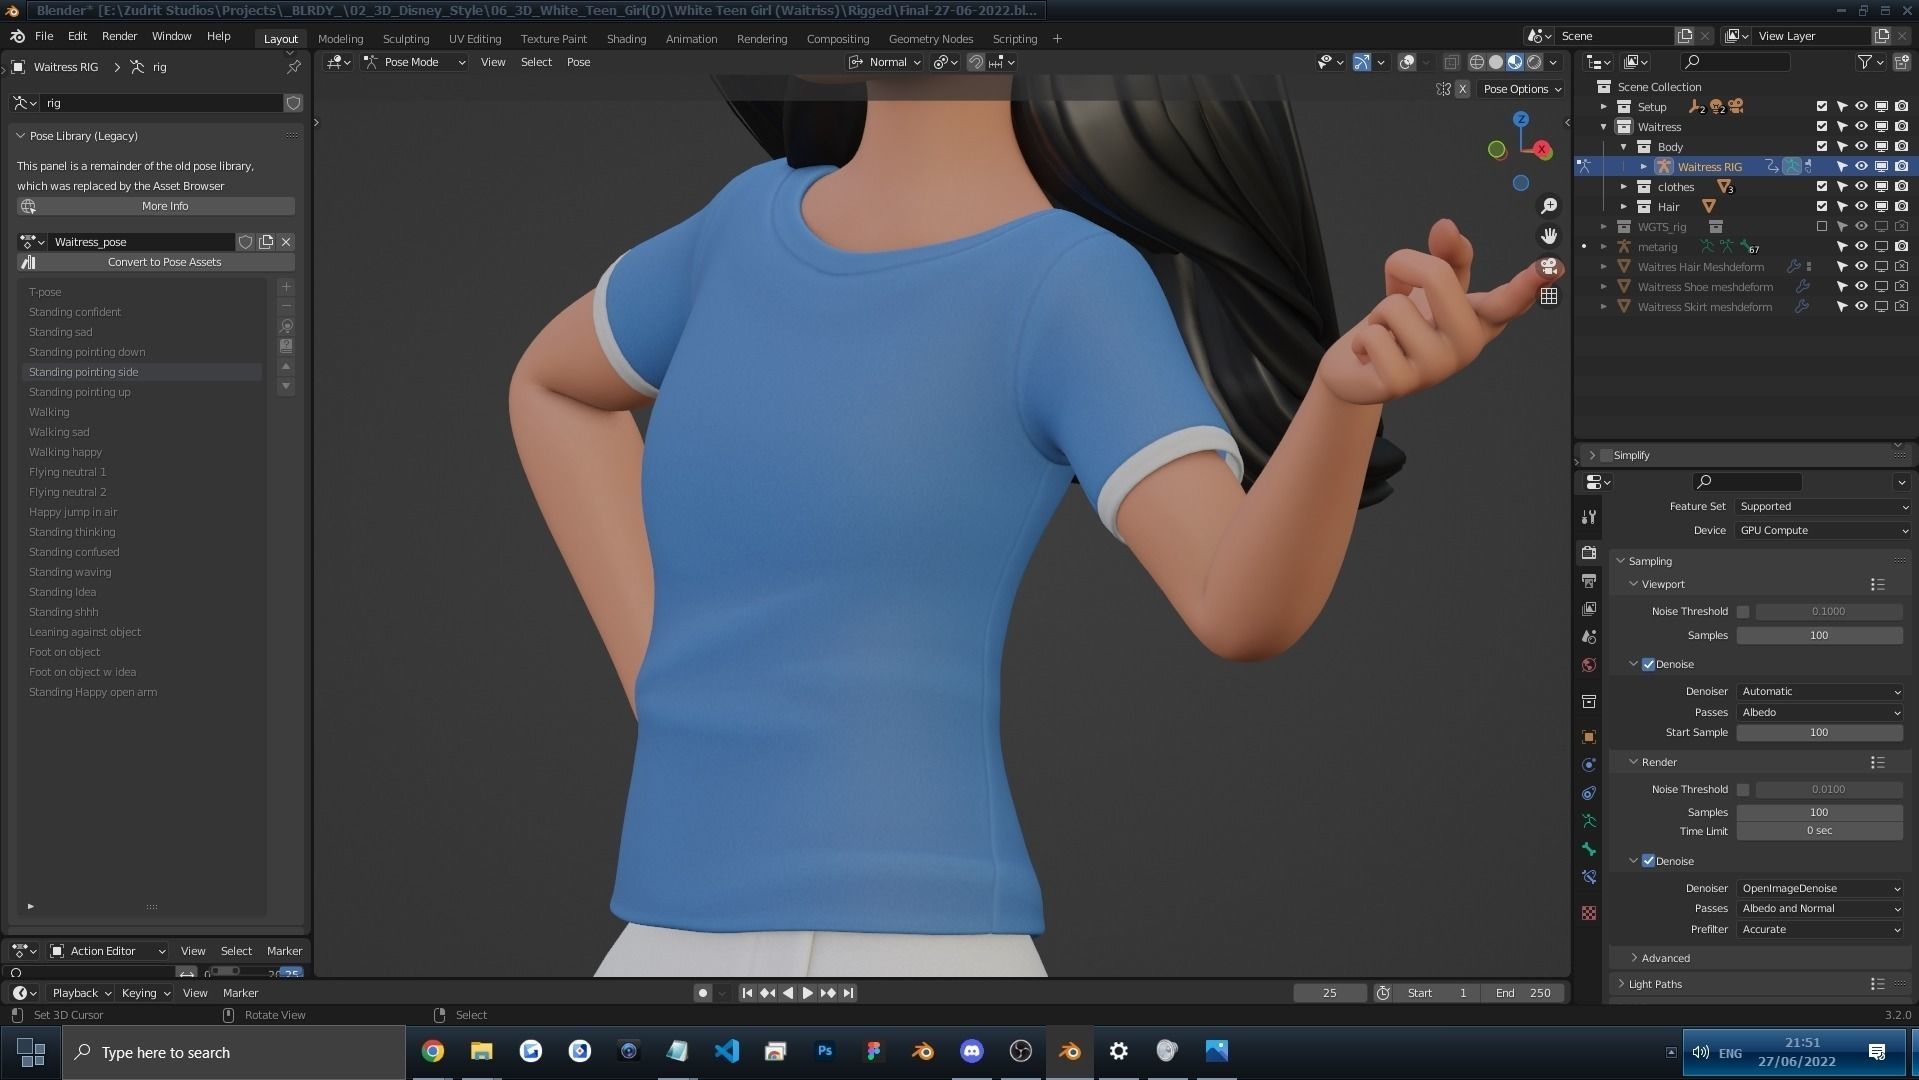
Task: Open the Output properties tab with printer icon
Action: 1588,581
